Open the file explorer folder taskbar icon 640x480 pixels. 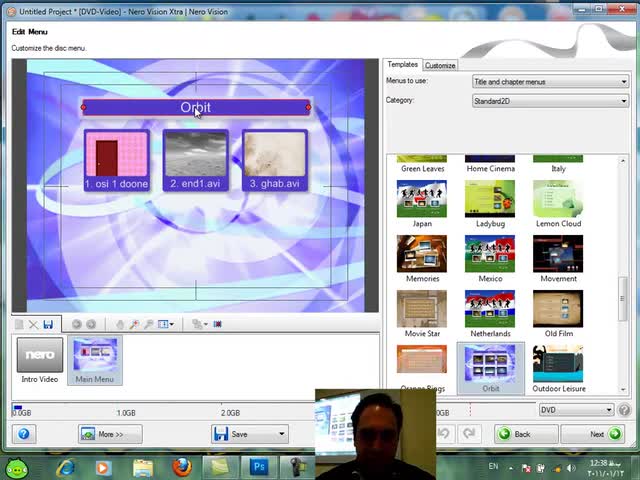tap(142, 468)
